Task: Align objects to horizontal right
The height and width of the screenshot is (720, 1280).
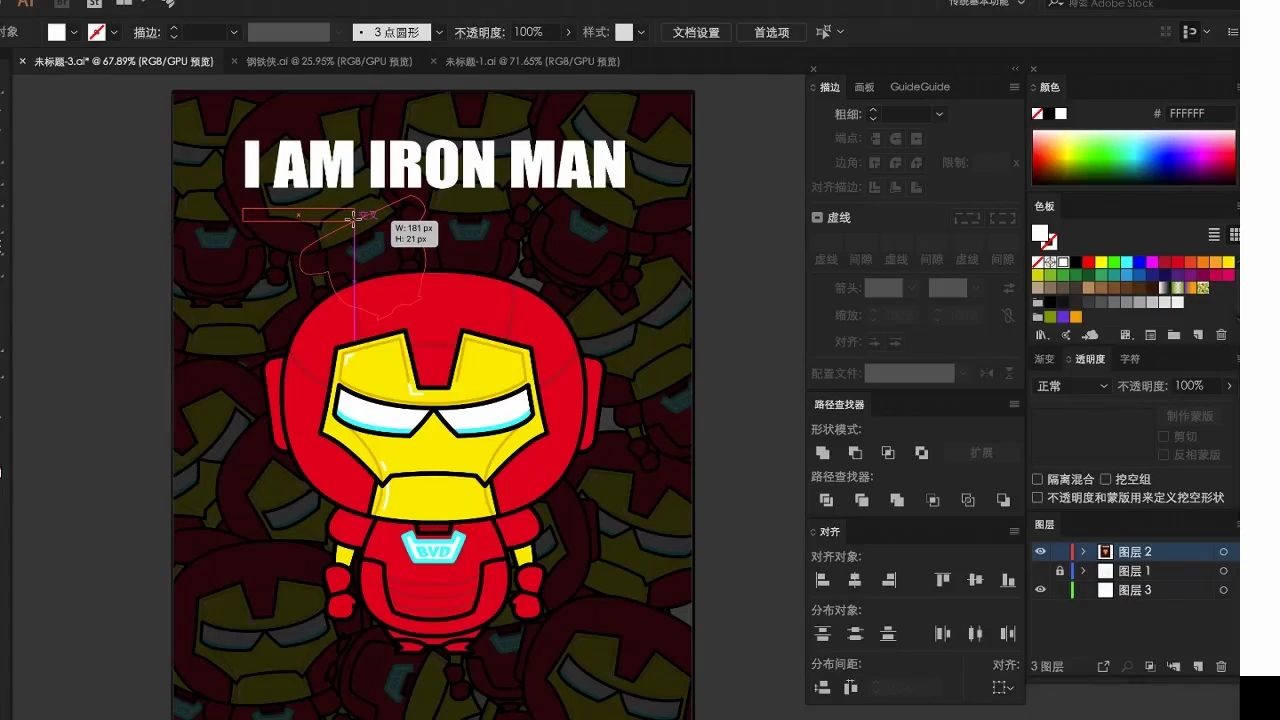Action: (888, 580)
